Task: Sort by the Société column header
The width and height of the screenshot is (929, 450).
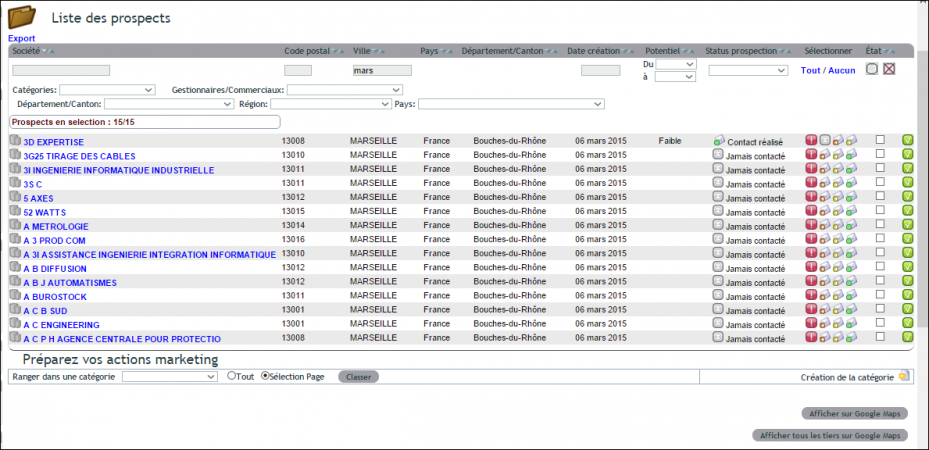Action: (x=25, y=51)
